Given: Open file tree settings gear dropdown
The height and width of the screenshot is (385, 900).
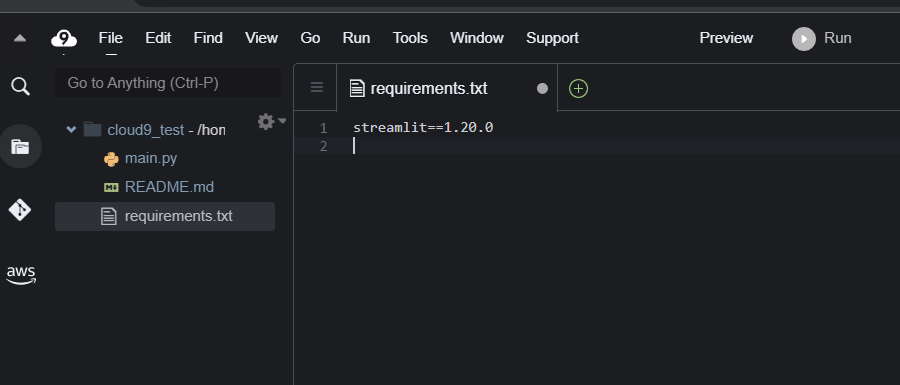Looking at the screenshot, I should coord(271,121).
